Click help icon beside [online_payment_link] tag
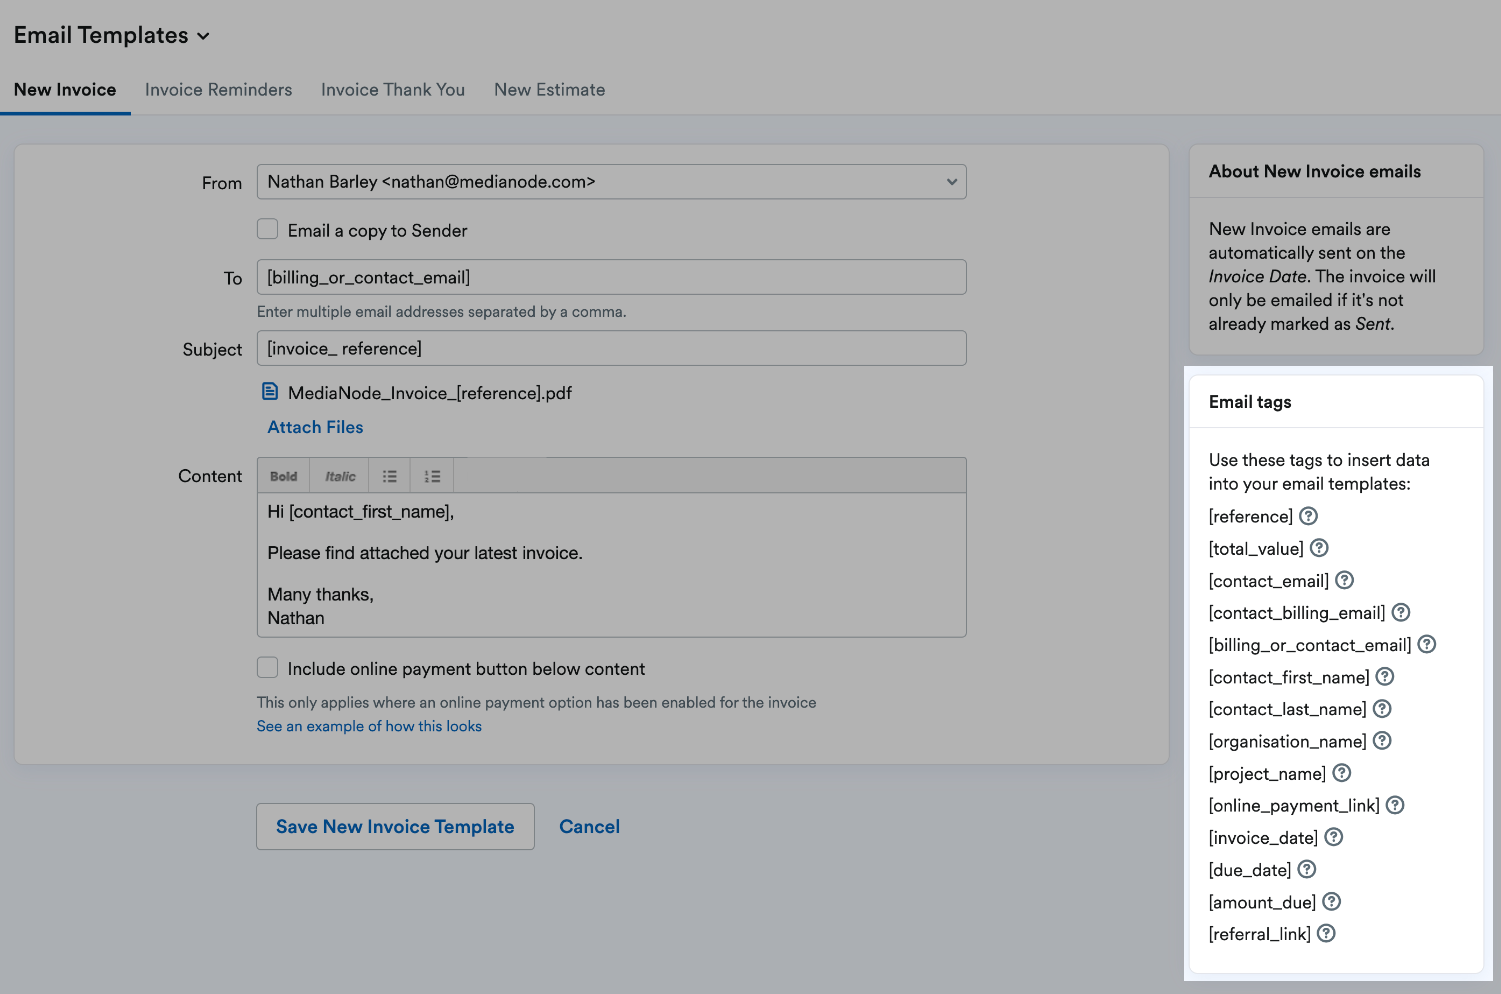 tap(1395, 805)
